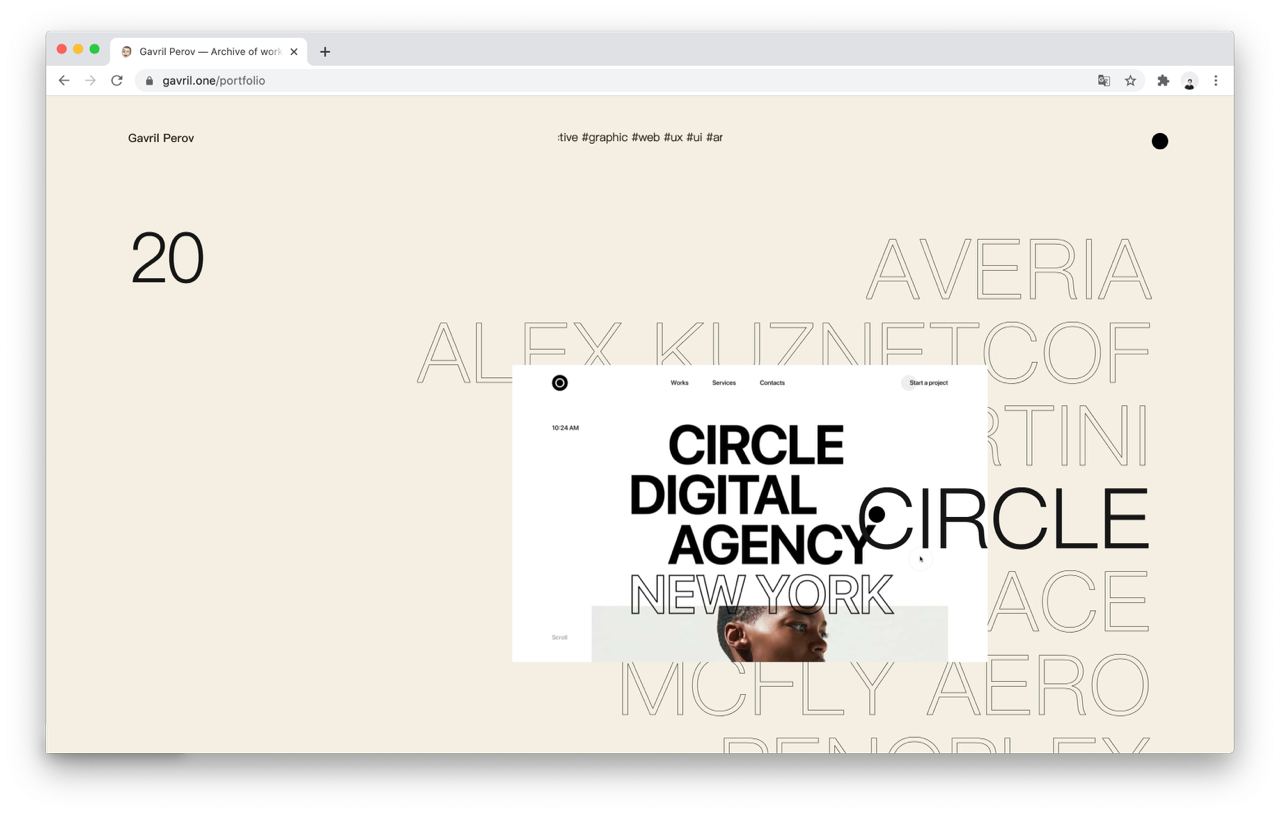Click the macOS green maximize button
Image resolution: width=1280 pixels, height=814 pixels.
tap(95, 49)
